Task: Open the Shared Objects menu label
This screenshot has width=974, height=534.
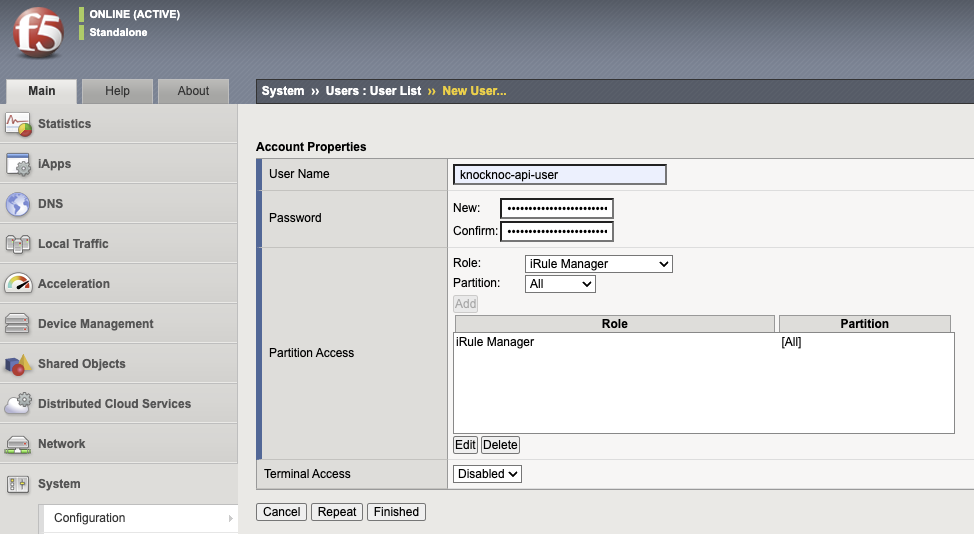Action: pyautogui.click(x=81, y=364)
